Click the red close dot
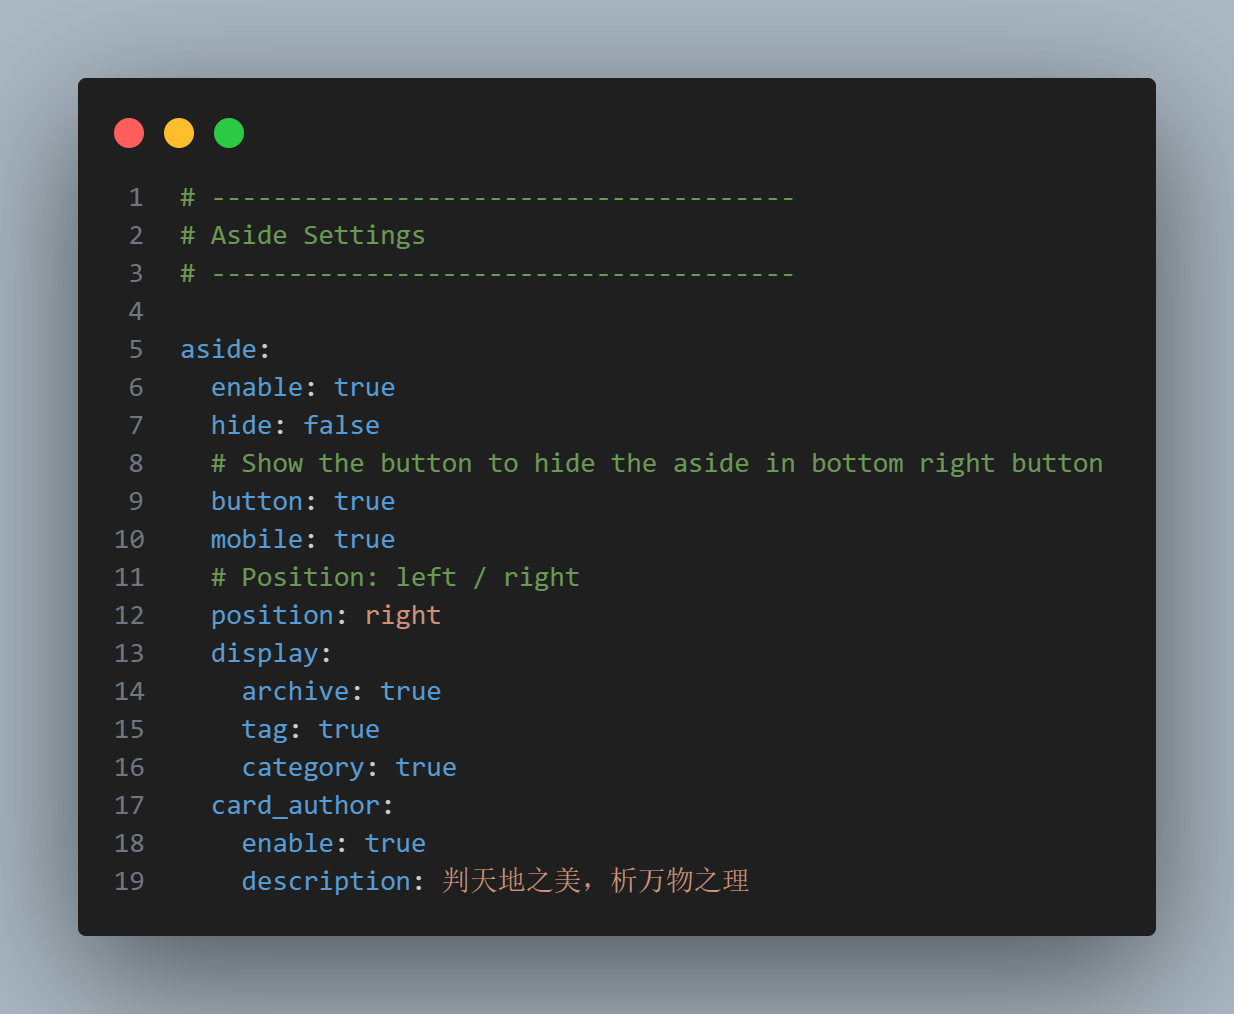The height and width of the screenshot is (1014, 1234). point(129,133)
